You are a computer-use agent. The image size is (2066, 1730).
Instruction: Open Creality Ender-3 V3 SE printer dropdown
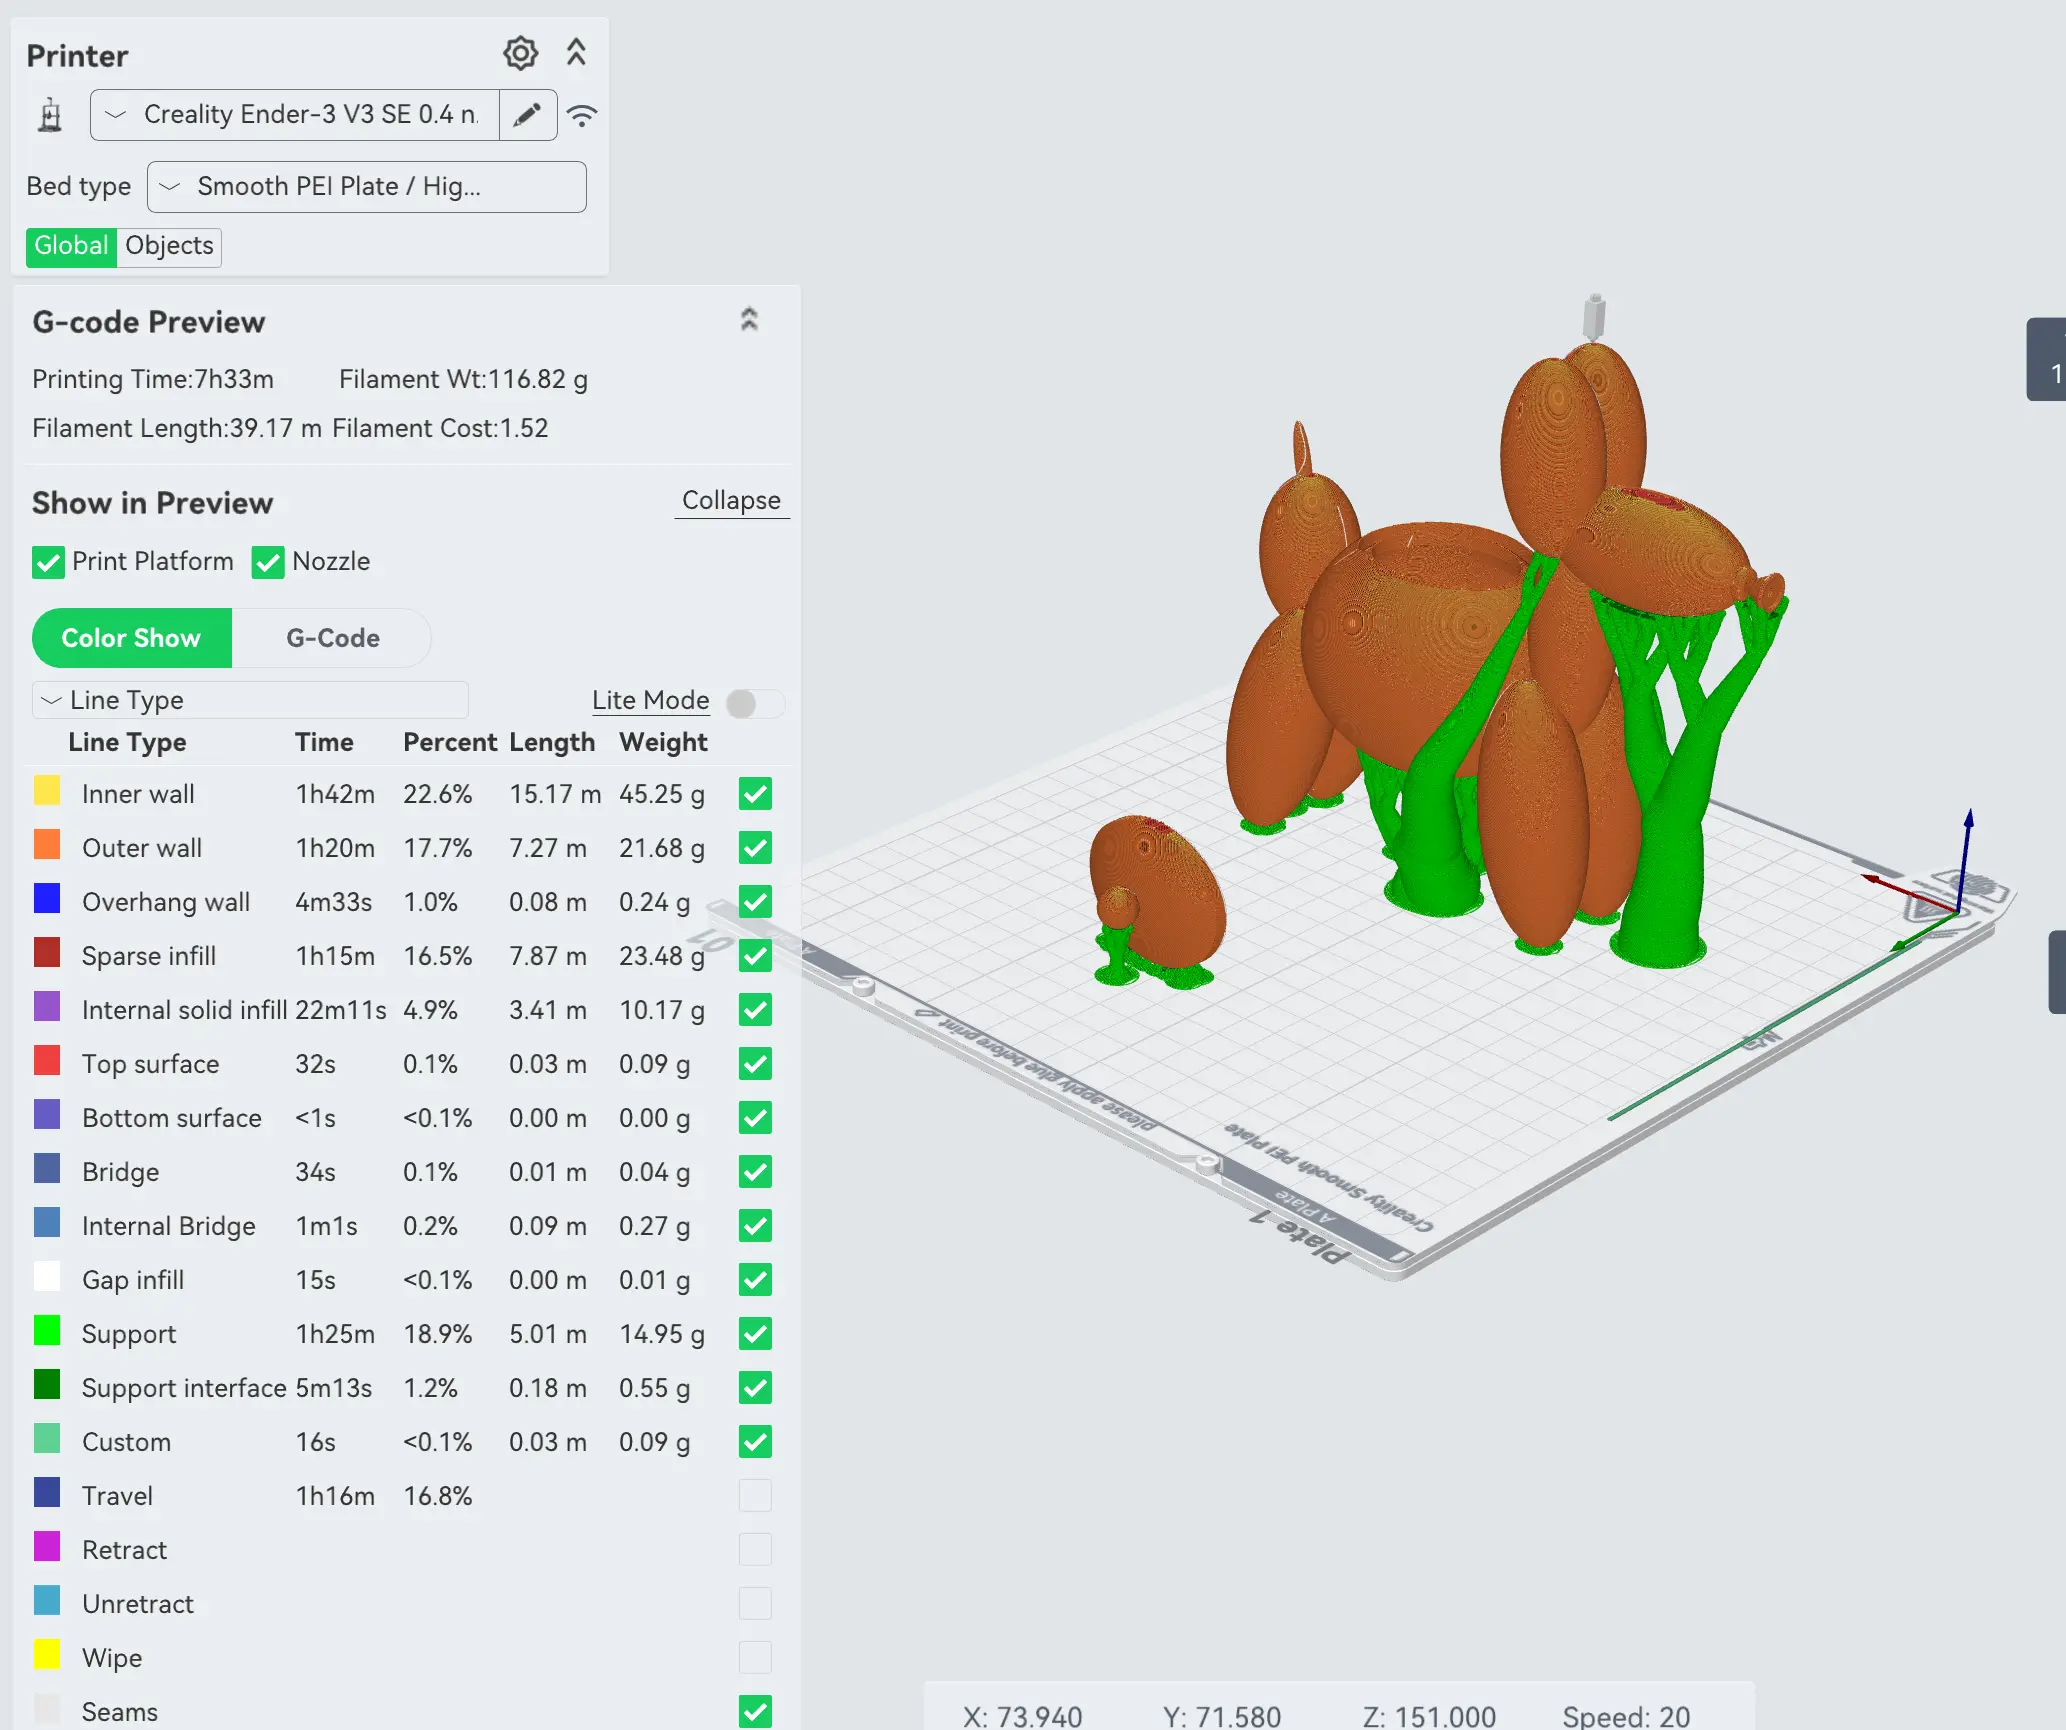[295, 115]
